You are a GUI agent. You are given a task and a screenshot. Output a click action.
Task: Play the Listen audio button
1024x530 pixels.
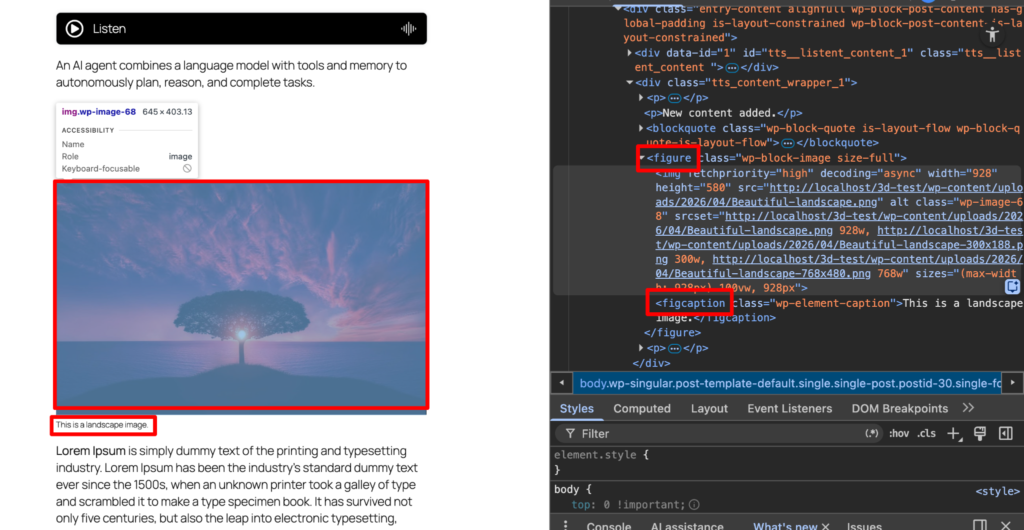[74, 29]
